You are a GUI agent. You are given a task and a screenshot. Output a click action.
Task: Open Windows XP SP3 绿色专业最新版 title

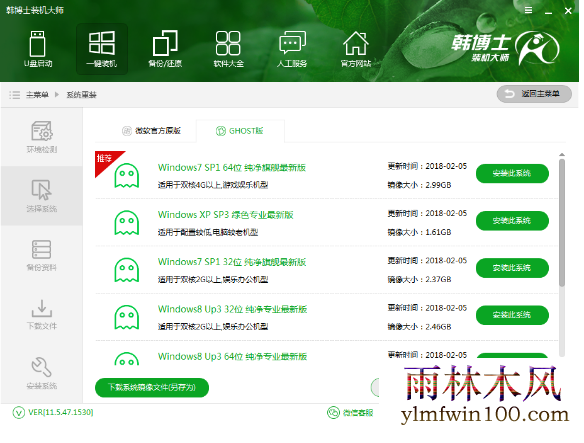226,215
